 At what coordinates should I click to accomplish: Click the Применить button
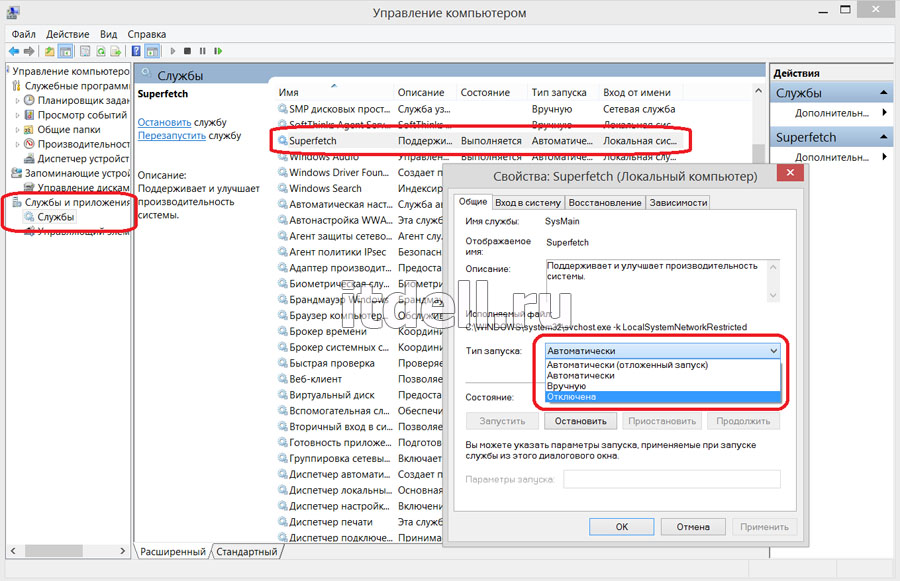pyautogui.click(x=764, y=526)
